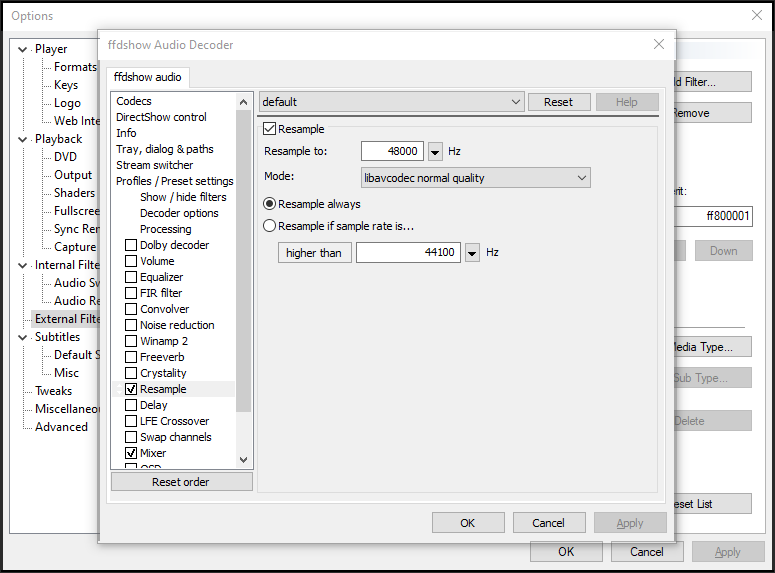Enable Noise reduction checkbox
775x573 pixels.
pyautogui.click(x=131, y=325)
